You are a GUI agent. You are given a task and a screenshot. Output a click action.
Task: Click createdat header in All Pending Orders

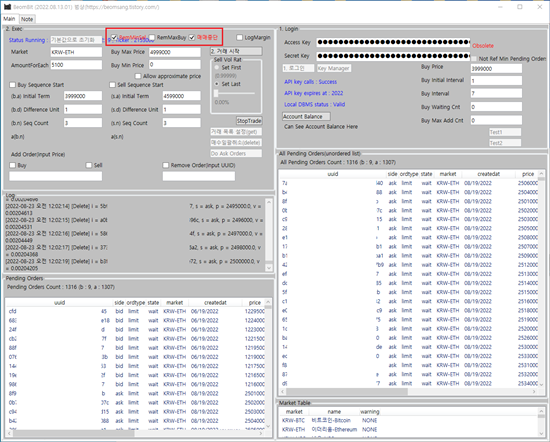coord(488,174)
